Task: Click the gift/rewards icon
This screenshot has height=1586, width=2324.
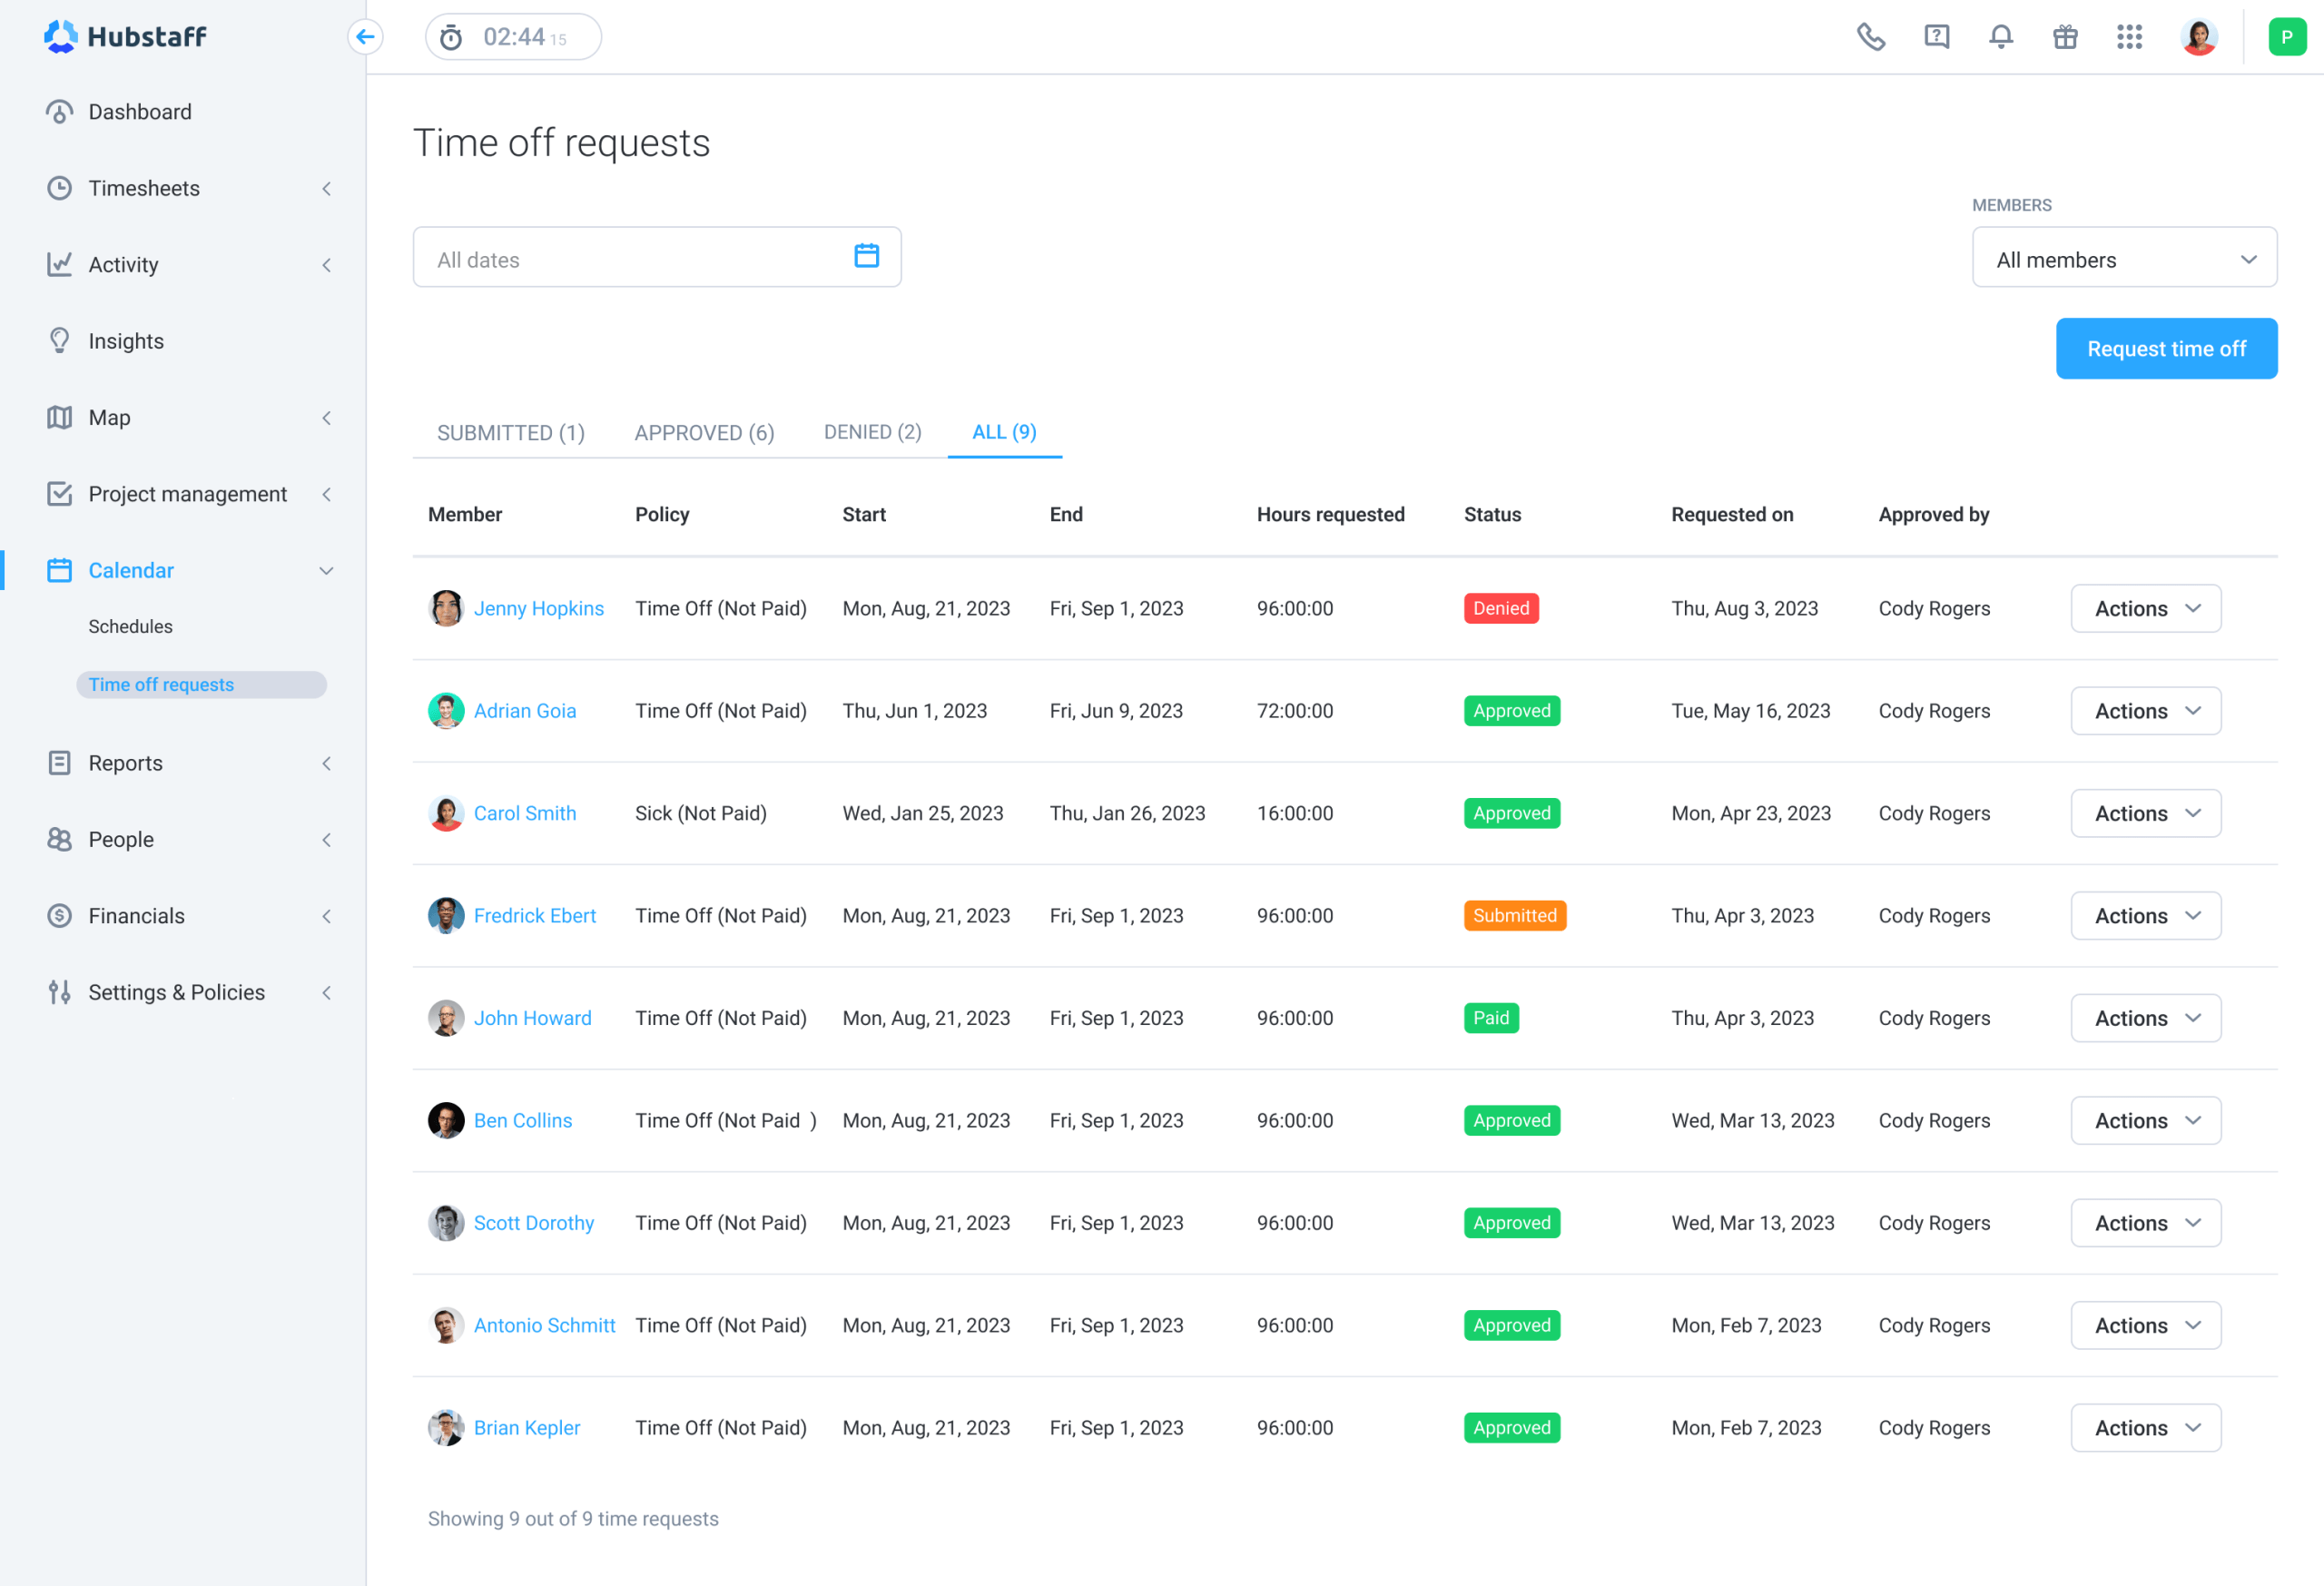Action: point(2064,35)
